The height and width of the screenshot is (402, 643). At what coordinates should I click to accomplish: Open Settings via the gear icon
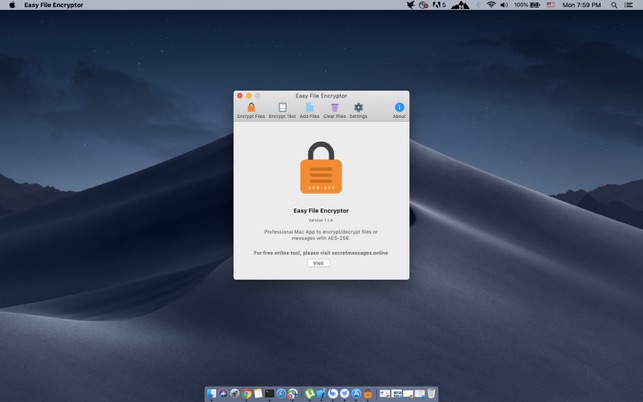358,110
